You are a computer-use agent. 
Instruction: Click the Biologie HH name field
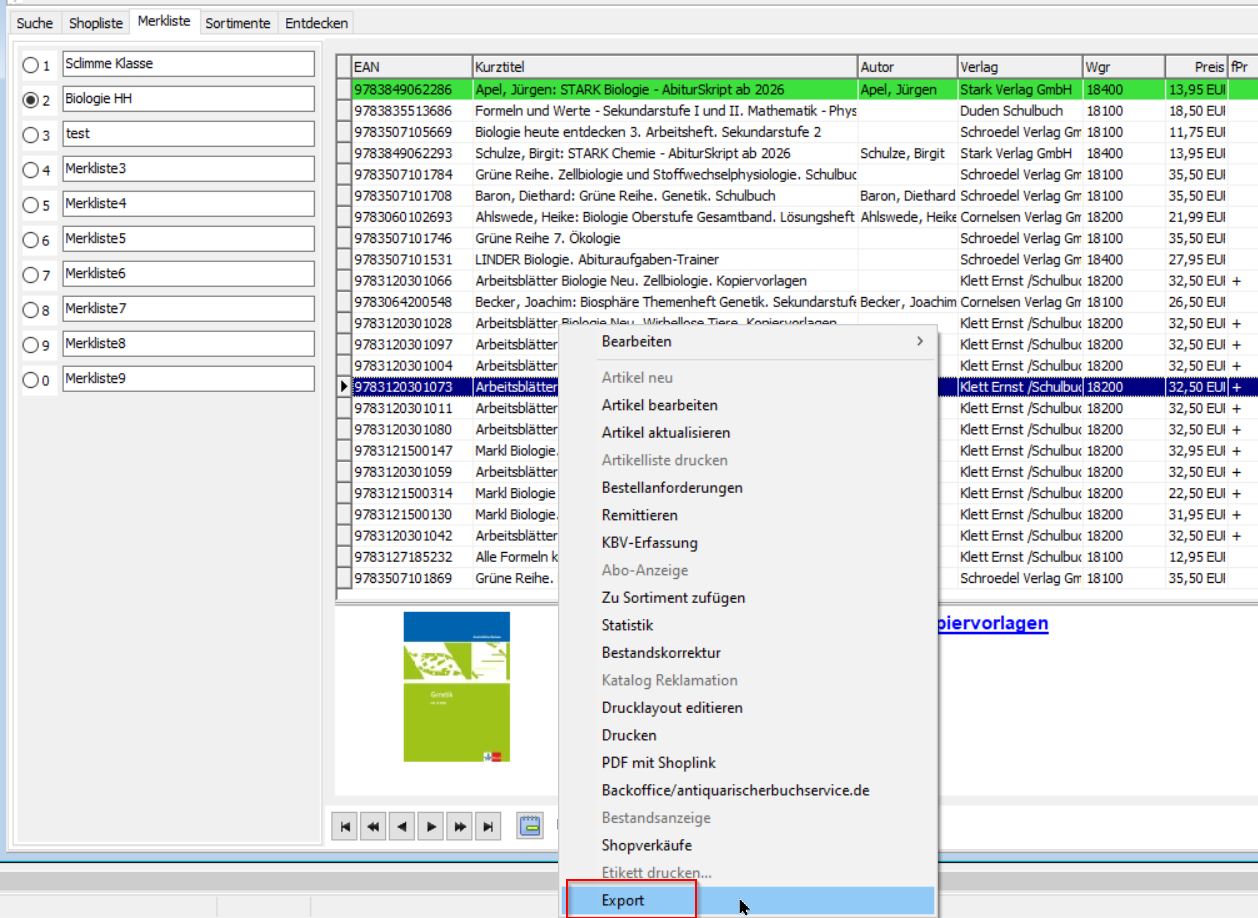pos(188,99)
